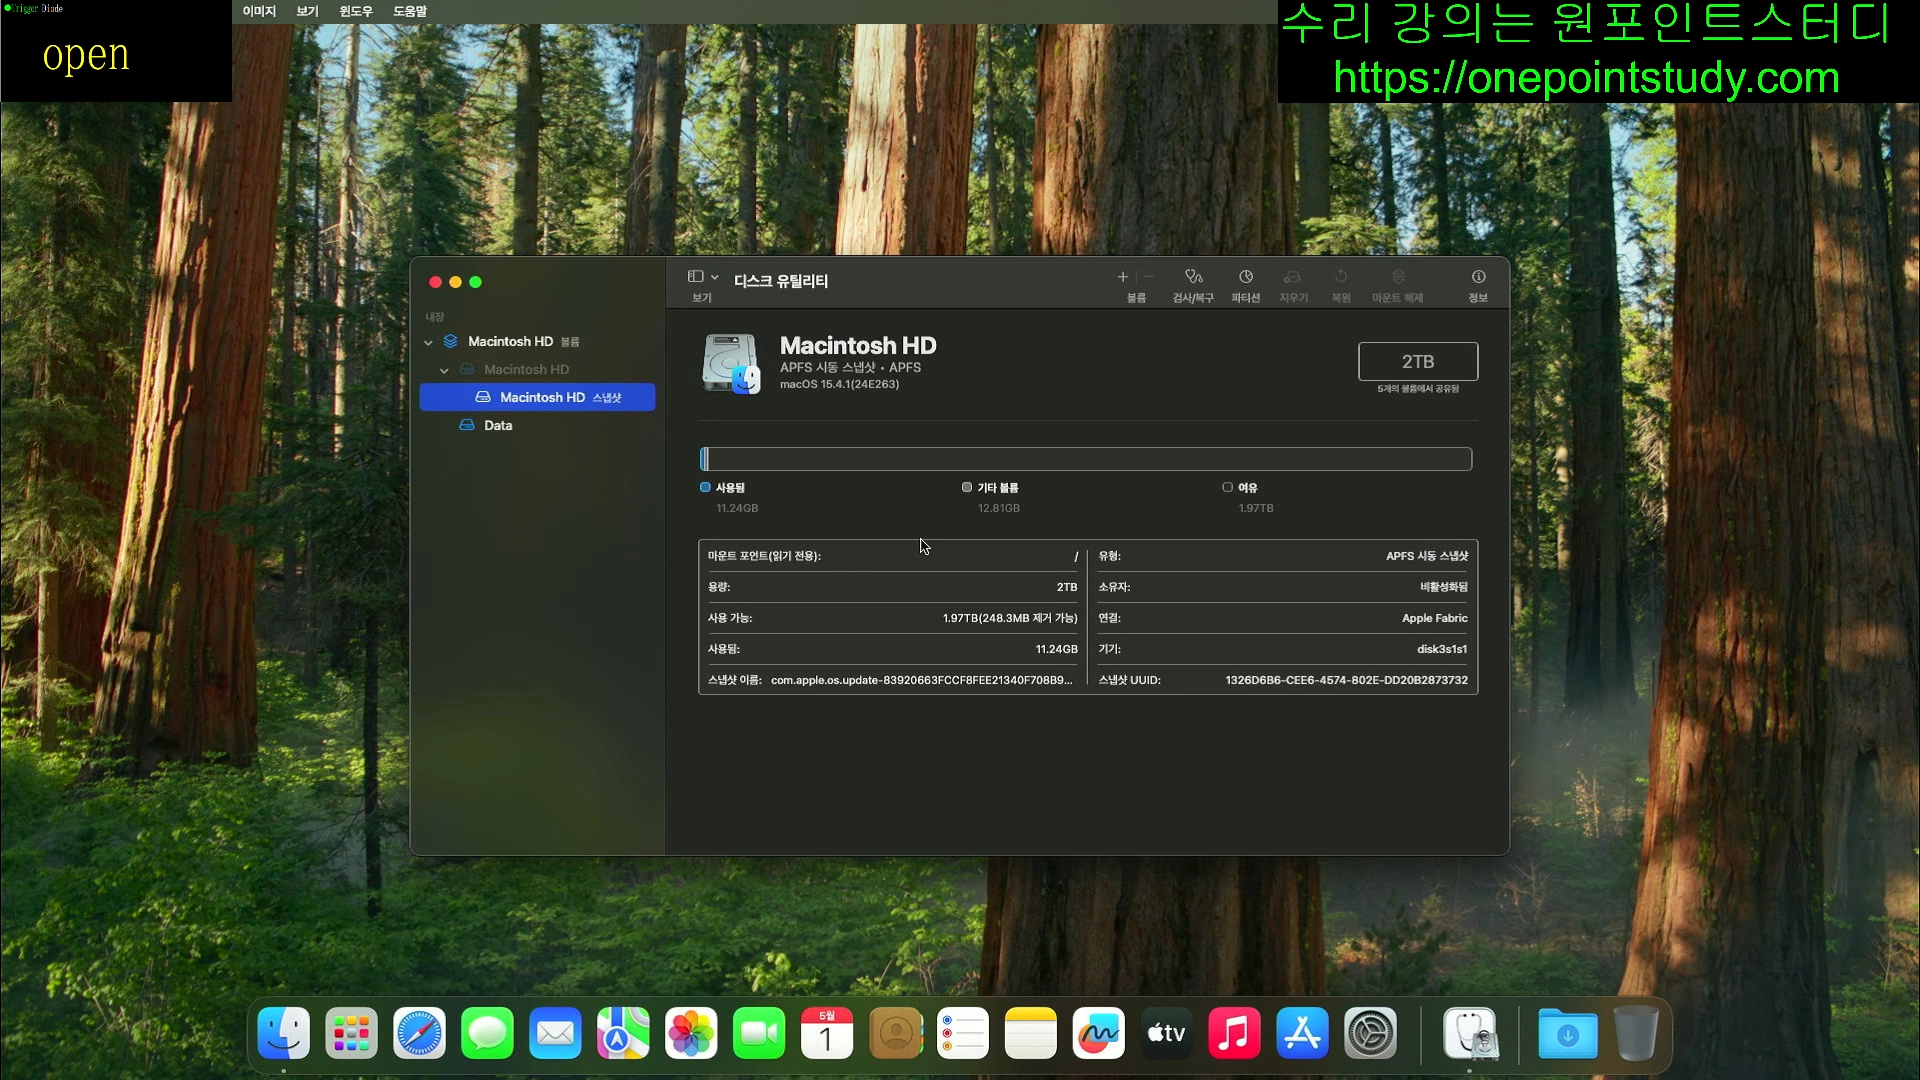Screen dimensions: 1920x1080
Task: Open Launchpad from the Dock
Action: [x=351, y=1033]
